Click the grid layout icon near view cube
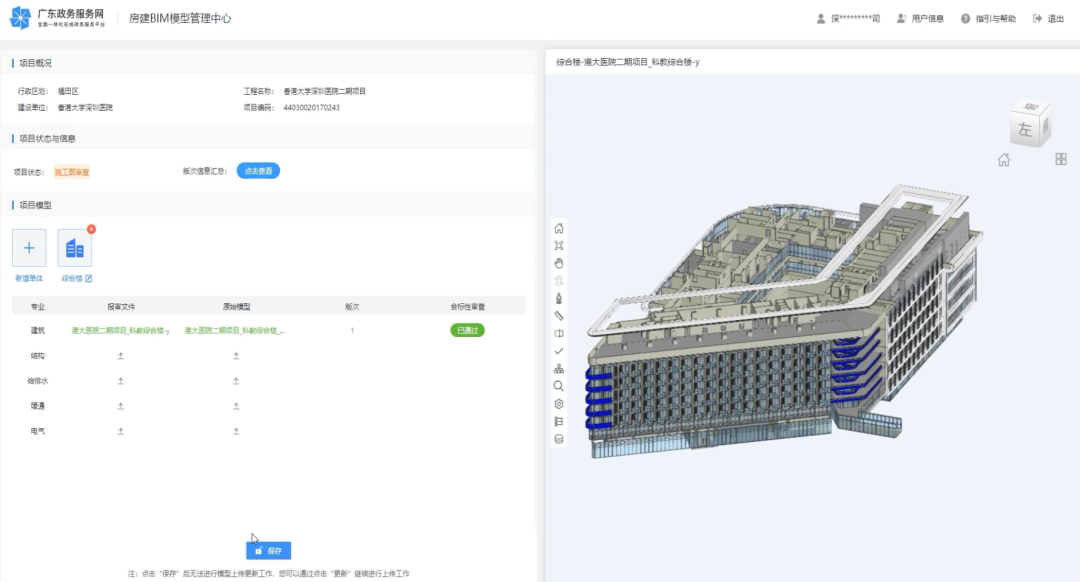The height and width of the screenshot is (582, 1080). click(1061, 159)
